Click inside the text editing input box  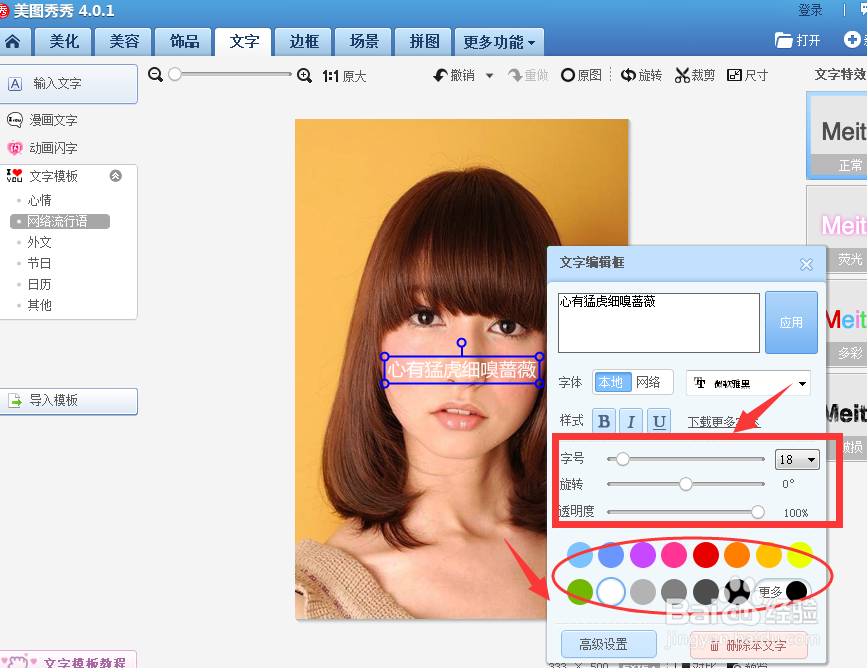point(659,322)
